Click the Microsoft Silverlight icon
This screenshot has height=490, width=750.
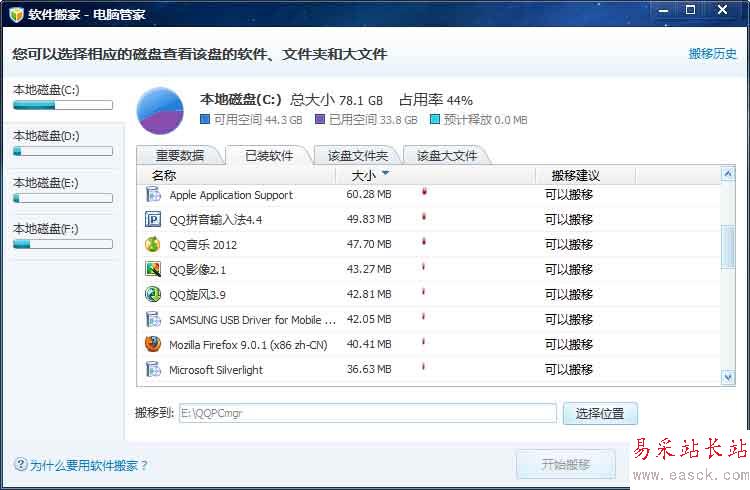pyautogui.click(x=153, y=369)
